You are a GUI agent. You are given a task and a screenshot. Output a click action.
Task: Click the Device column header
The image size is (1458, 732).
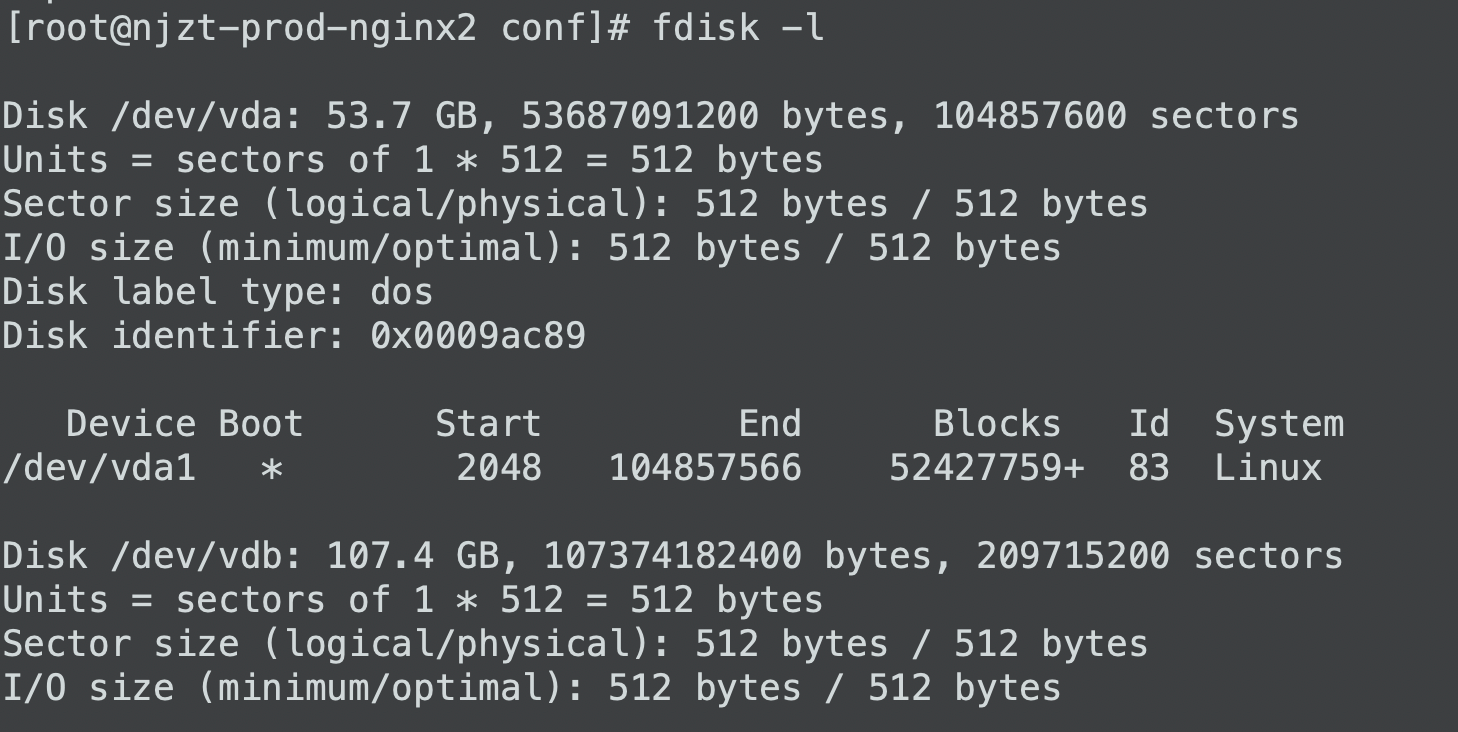pos(131,424)
